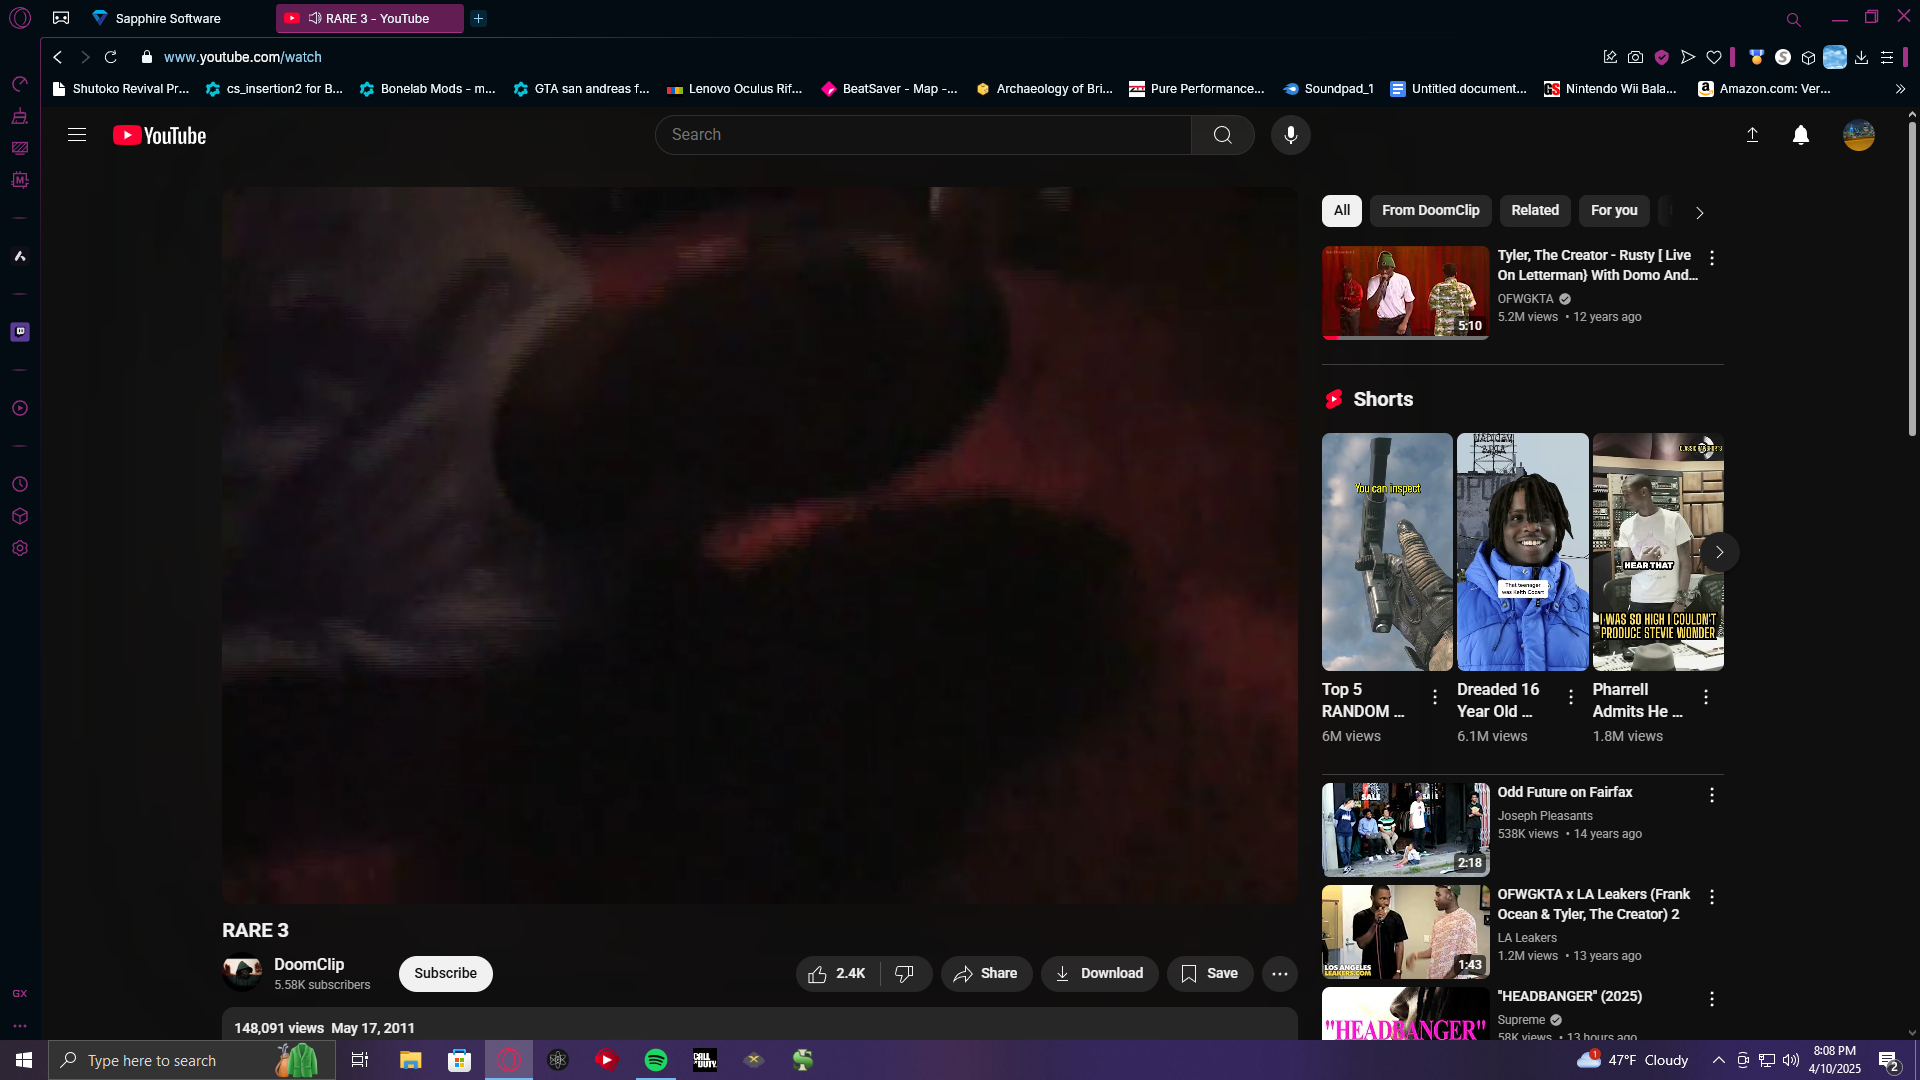Subscribe to the DoomClip channel
Image resolution: width=1920 pixels, height=1080 pixels.
coord(445,974)
